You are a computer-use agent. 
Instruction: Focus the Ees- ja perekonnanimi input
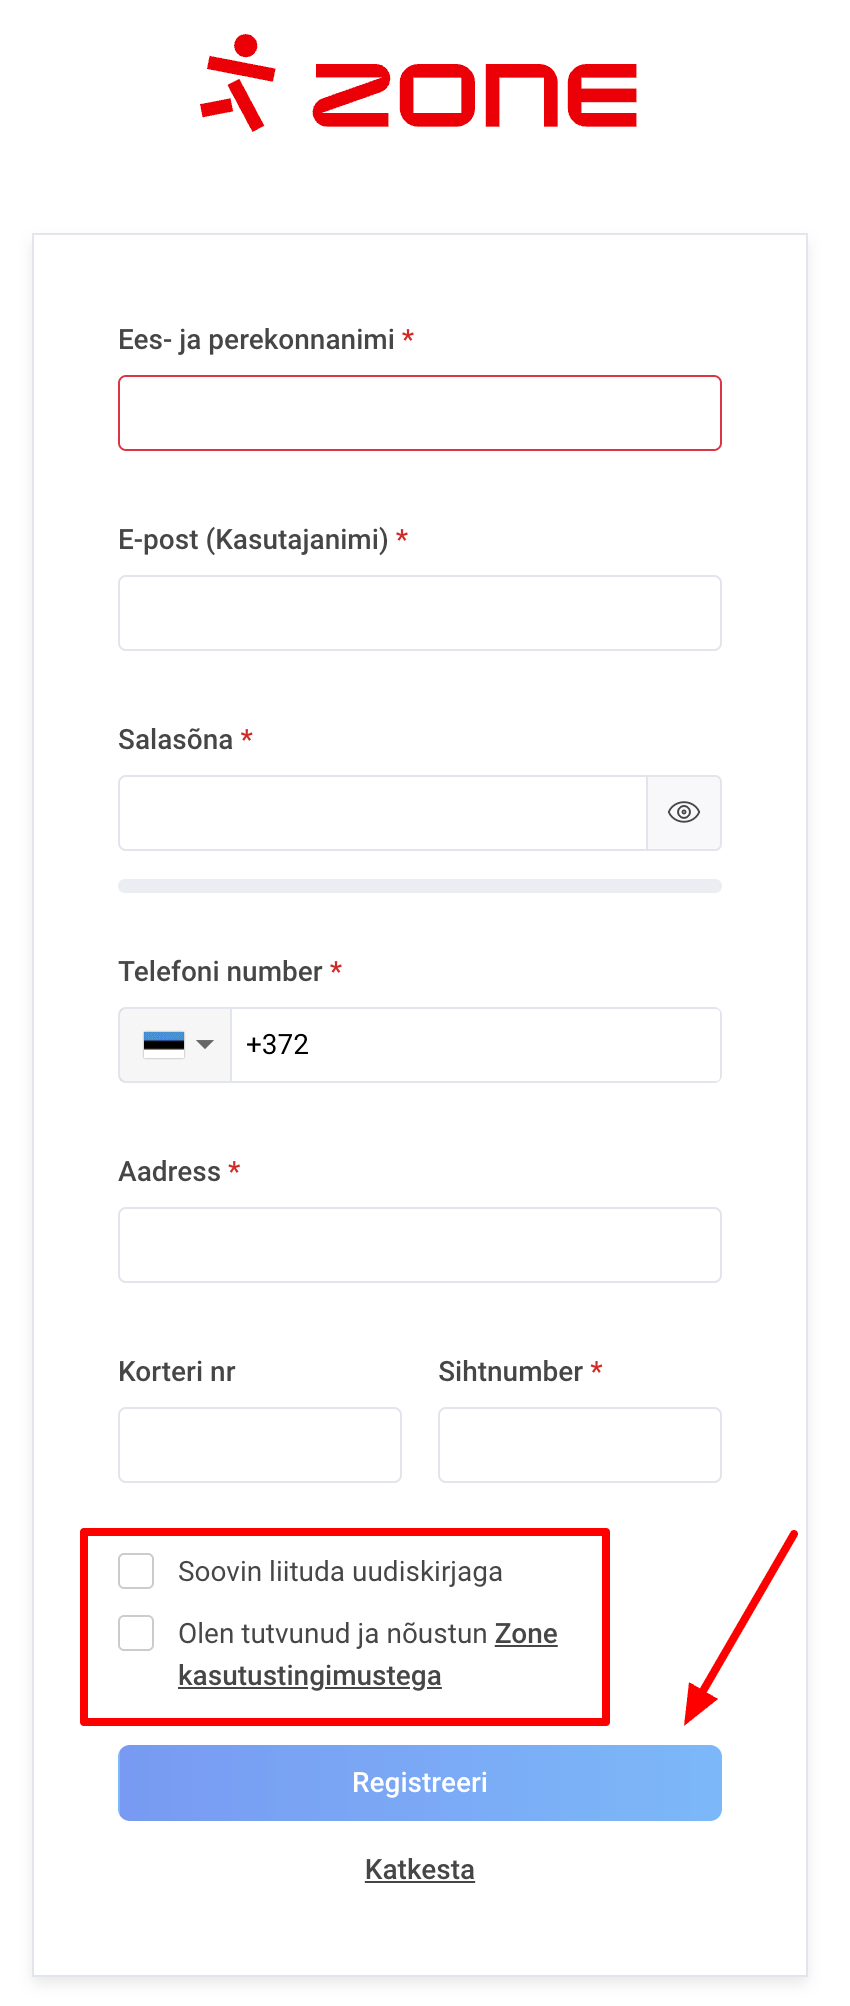(x=420, y=413)
